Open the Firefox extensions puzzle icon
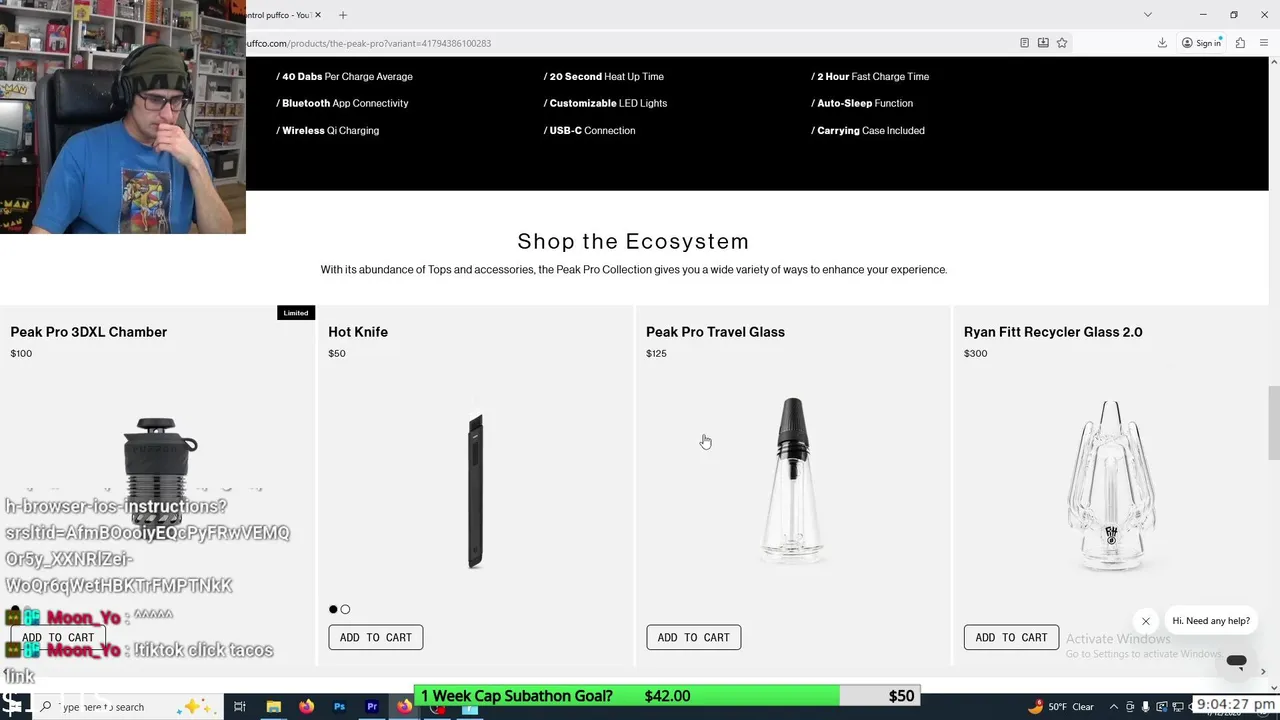Image resolution: width=1280 pixels, height=720 pixels. pos(1240,43)
